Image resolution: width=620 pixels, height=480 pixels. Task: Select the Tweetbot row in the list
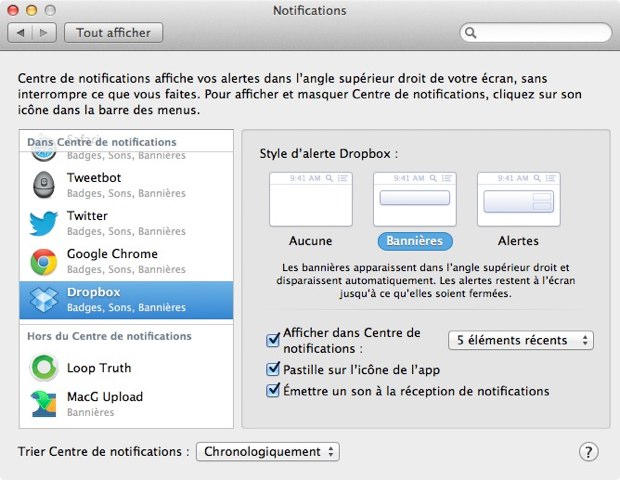[x=126, y=185]
